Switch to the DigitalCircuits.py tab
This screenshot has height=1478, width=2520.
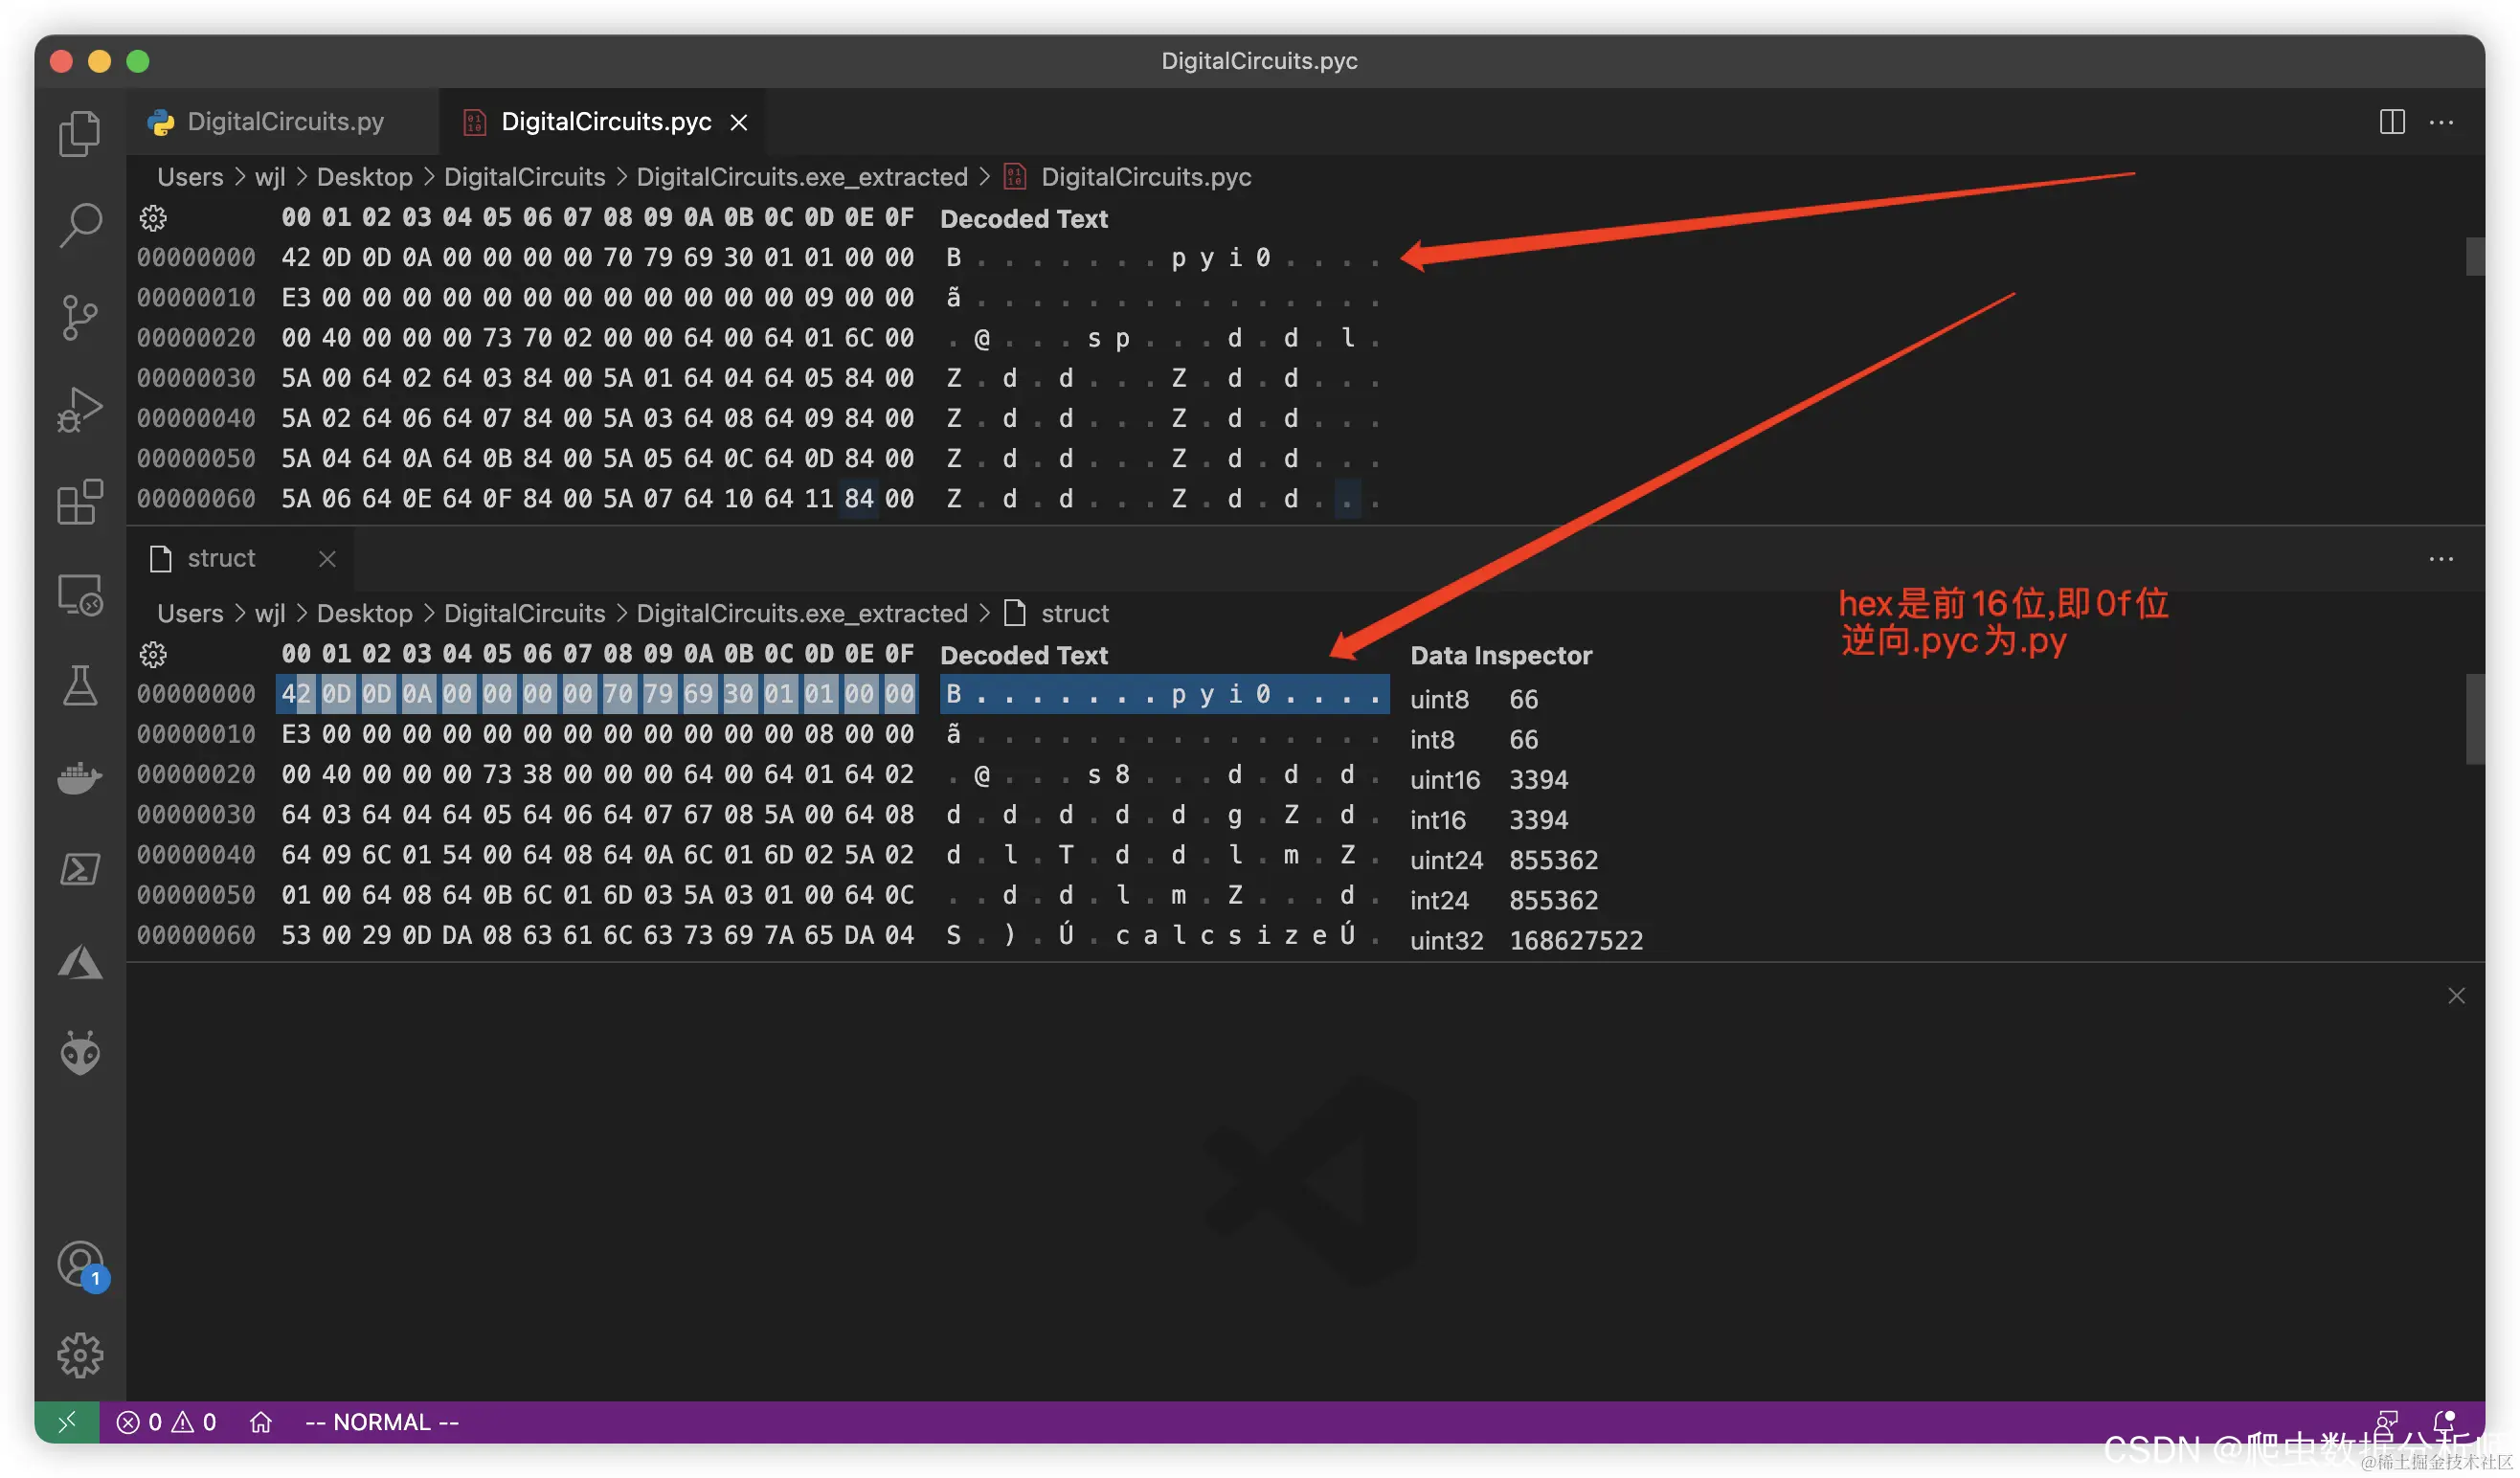(x=284, y=122)
